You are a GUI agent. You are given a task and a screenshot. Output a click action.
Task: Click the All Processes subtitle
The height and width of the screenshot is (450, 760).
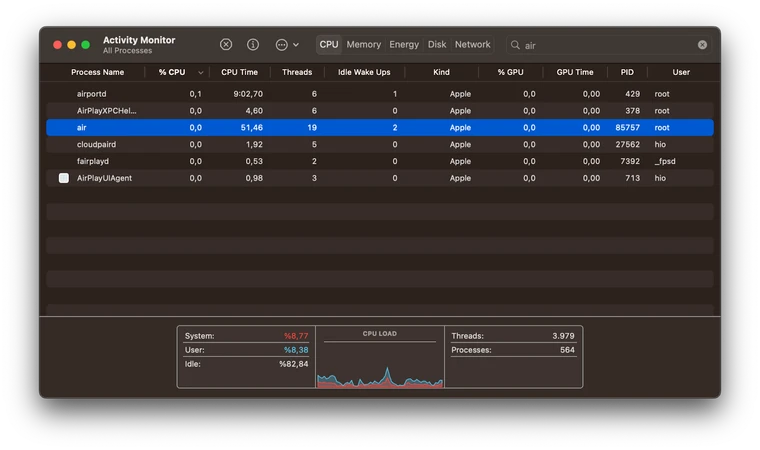tap(127, 50)
